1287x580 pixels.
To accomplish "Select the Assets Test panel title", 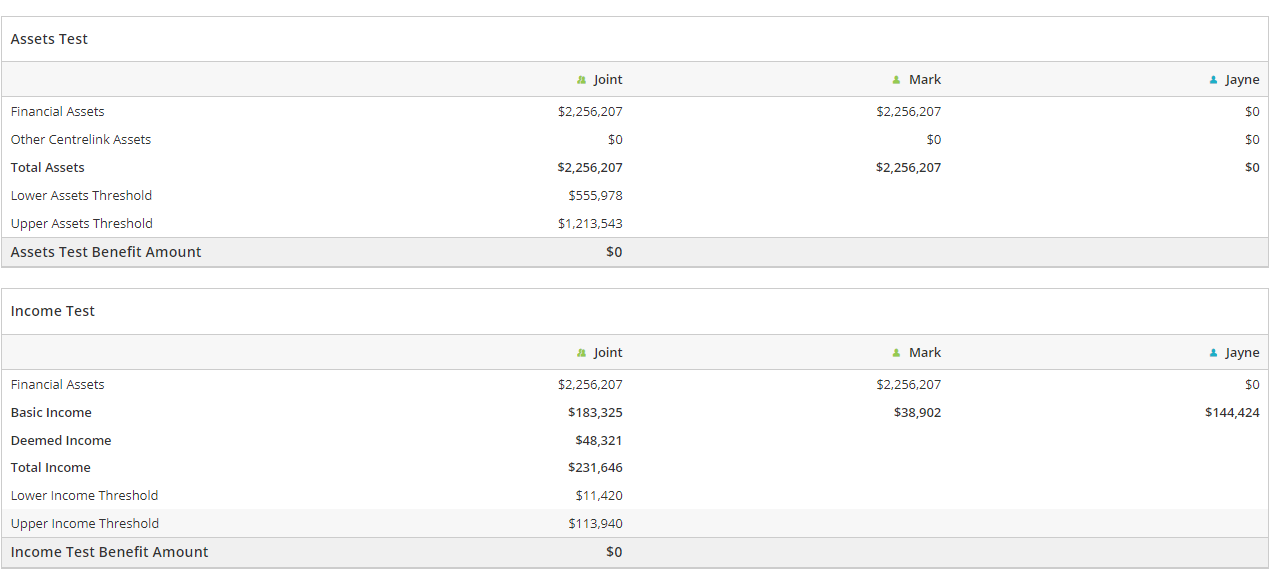I will click(49, 39).
